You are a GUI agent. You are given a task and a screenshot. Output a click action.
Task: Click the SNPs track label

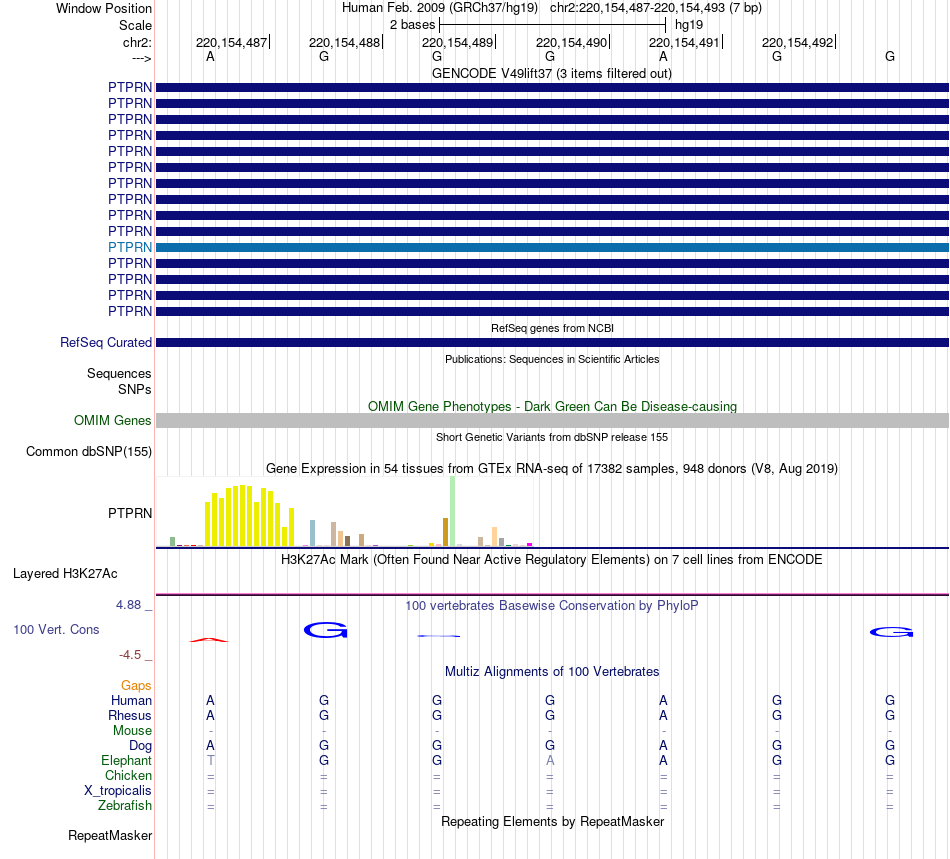(x=135, y=389)
